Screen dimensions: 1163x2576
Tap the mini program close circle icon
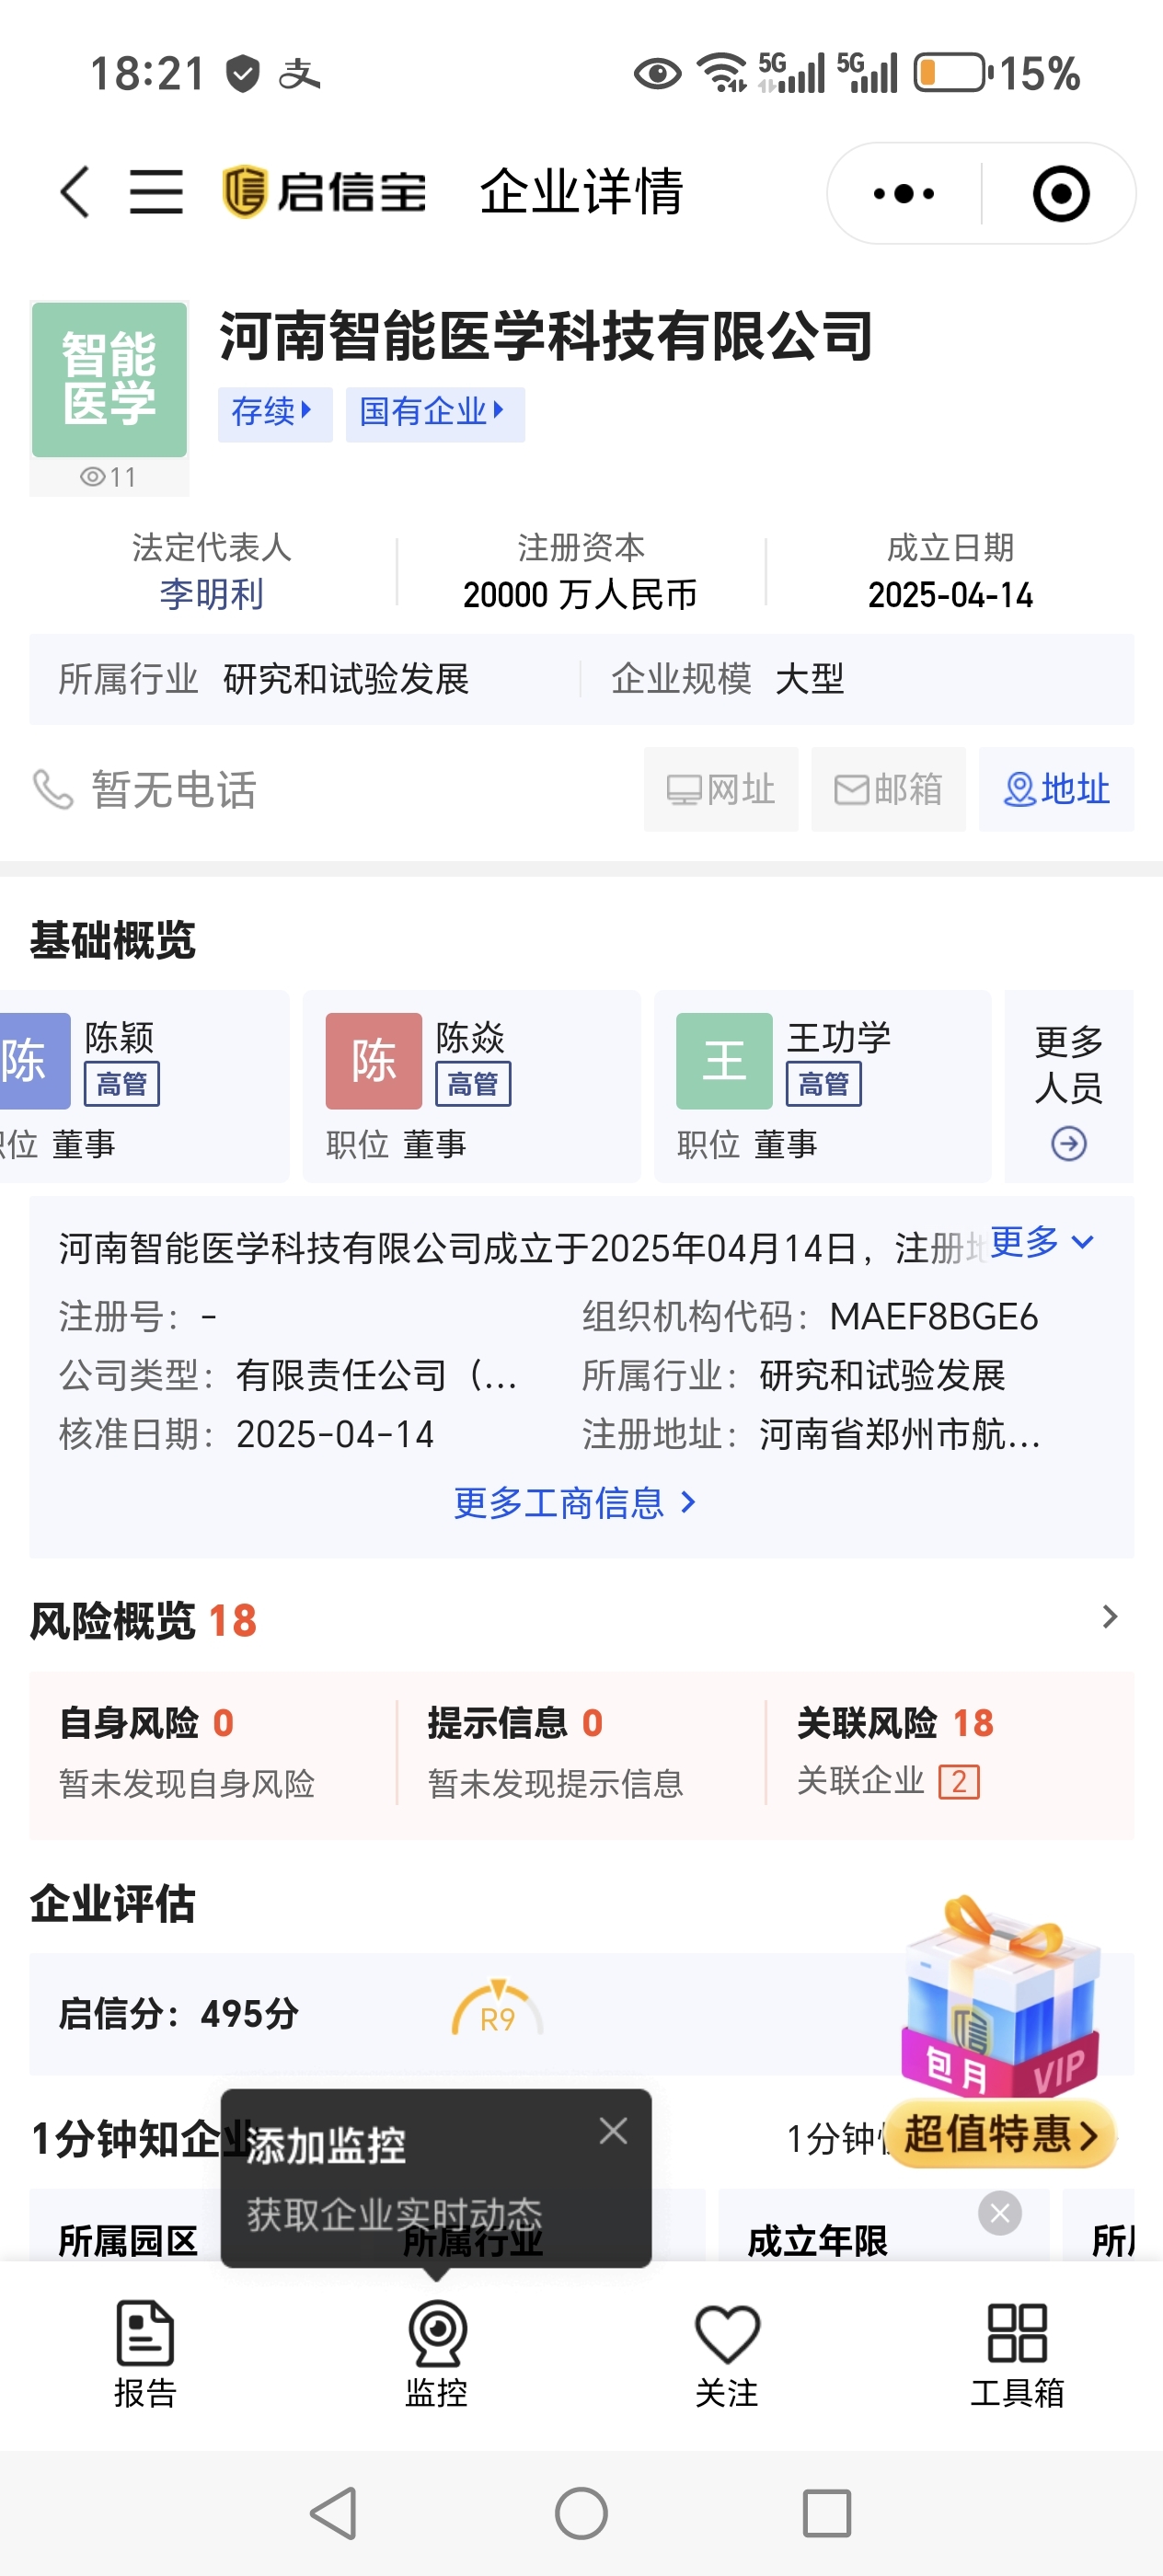(x=1060, y=193)
